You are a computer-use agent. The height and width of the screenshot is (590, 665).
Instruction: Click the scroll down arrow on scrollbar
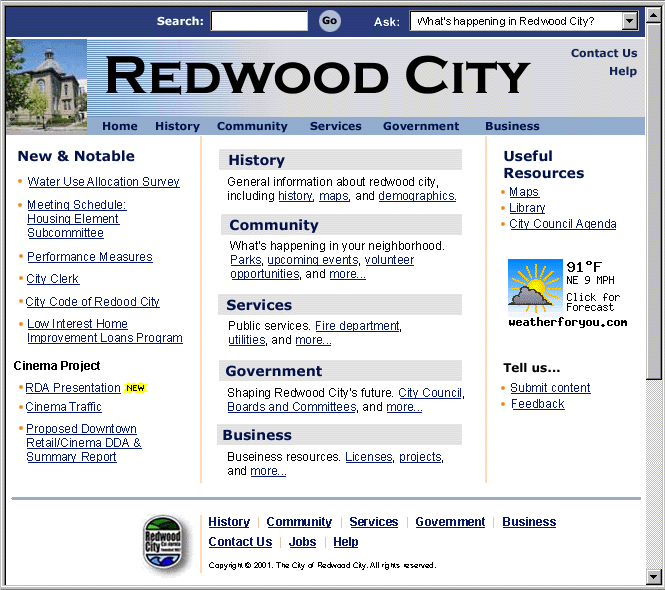tap(654, 577)
